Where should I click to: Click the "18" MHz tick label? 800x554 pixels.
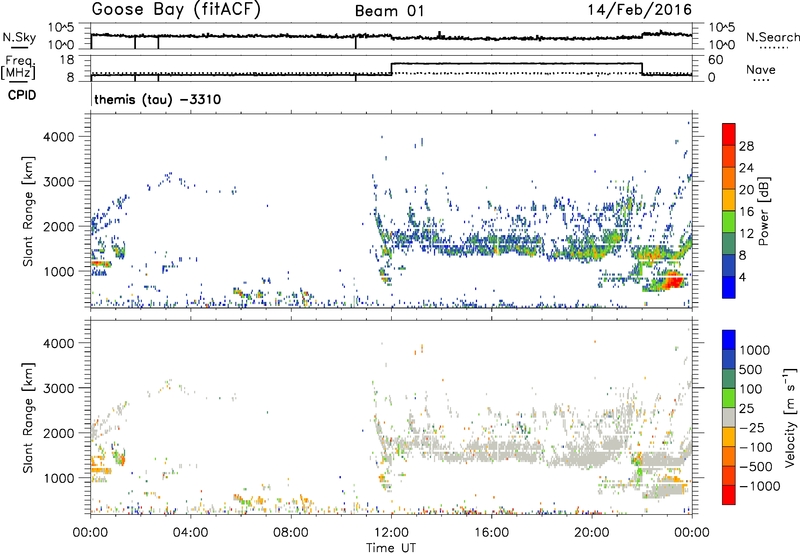(66, 60)
